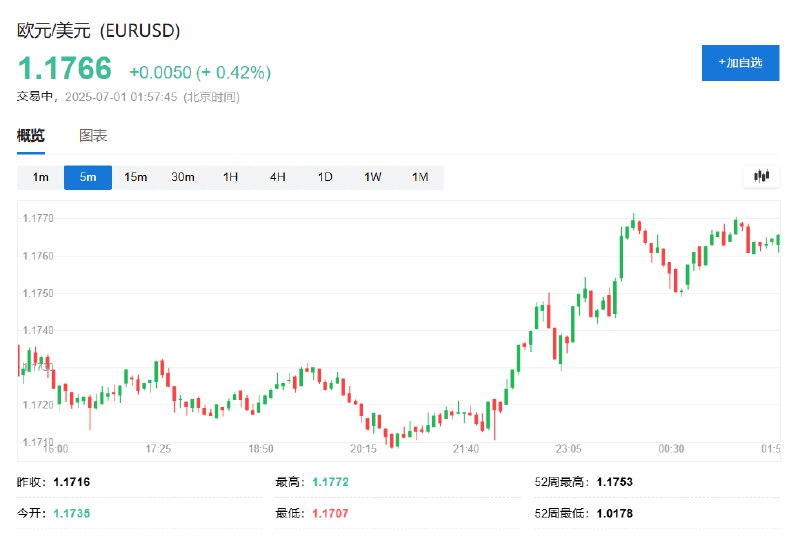Click the 23:05 time axis label
Image resolution: width=800 pixels, height=552 pixels.
coord(568,449)
